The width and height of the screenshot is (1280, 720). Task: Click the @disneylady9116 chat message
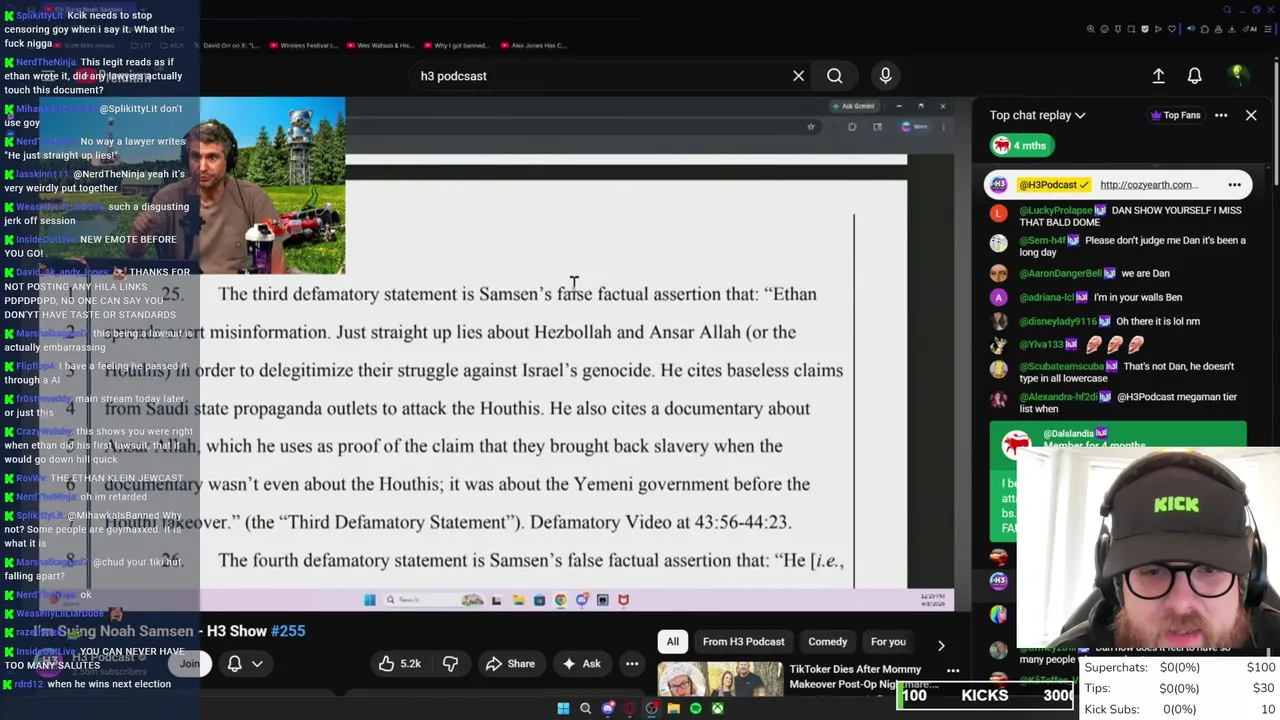1109,321
